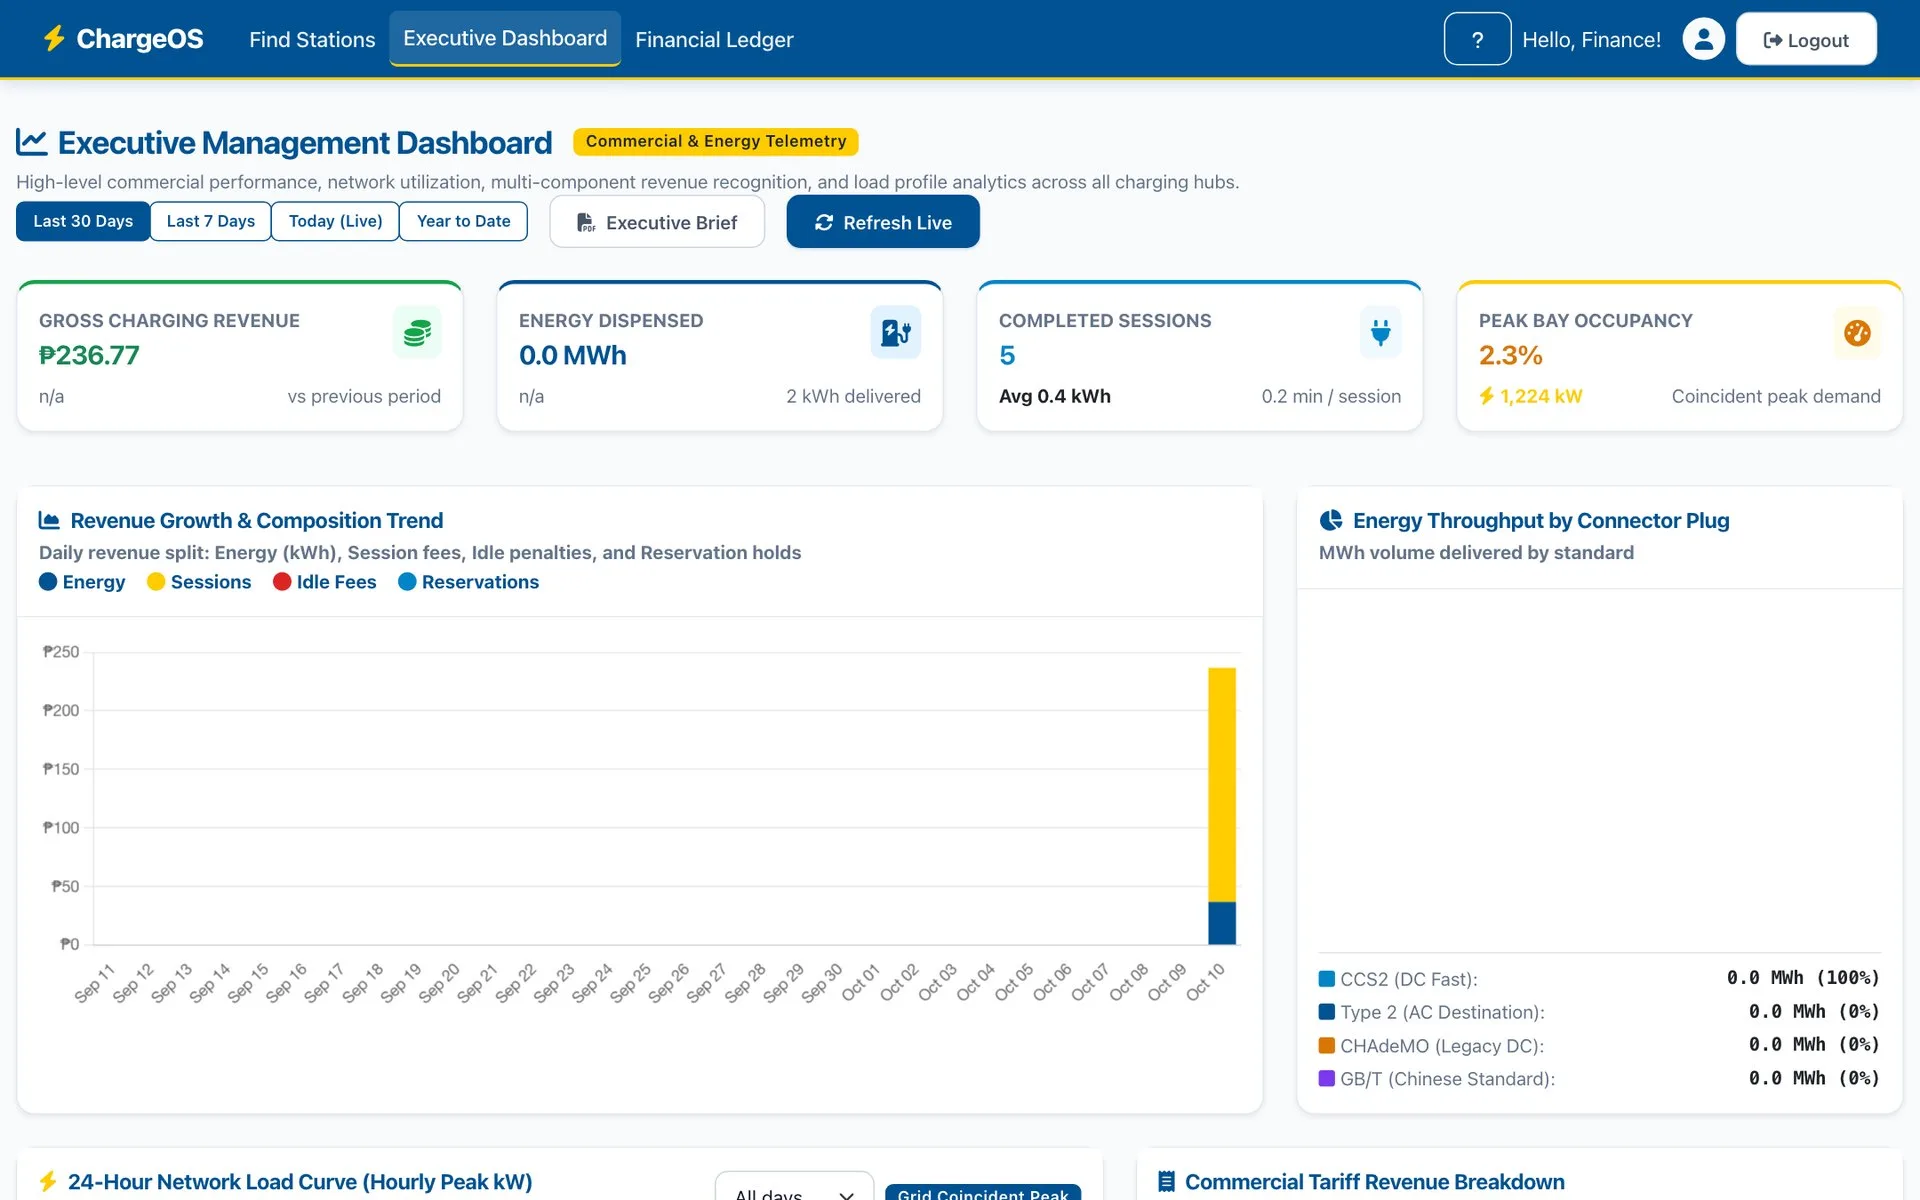The image size is (1920, 1200).
Task: Click the yellow Sessions segment of Oct 10 bar
Action: point(1222,784)
